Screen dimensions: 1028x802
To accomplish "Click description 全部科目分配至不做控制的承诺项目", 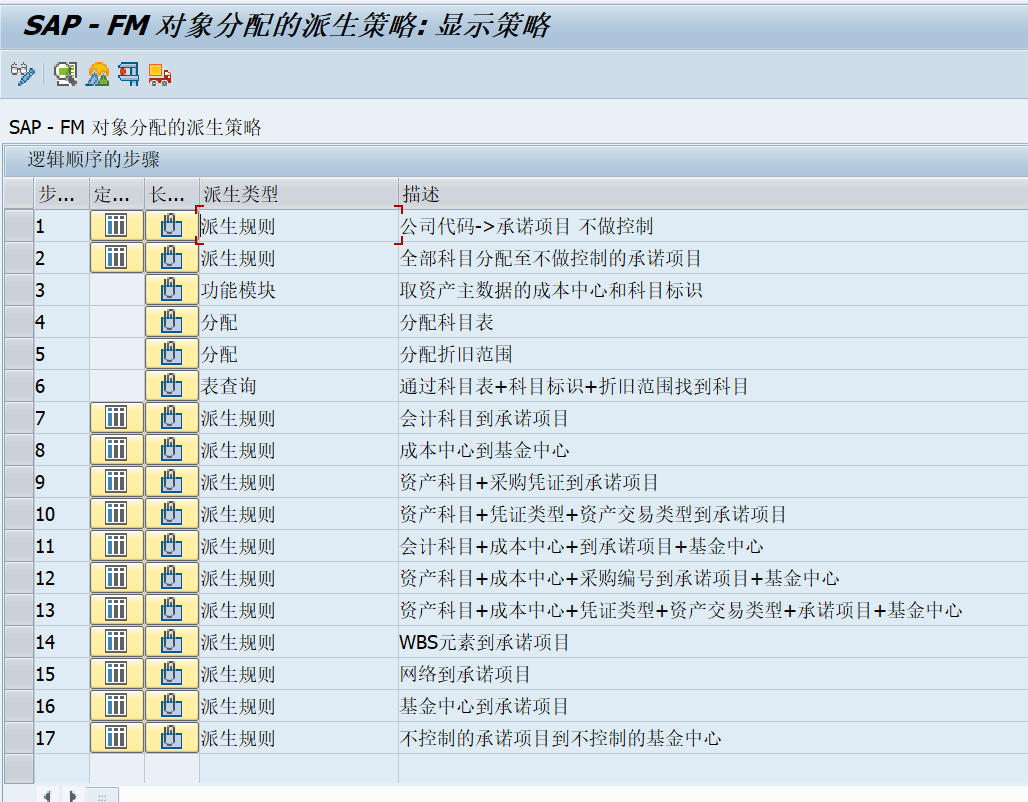I will 551,258.
